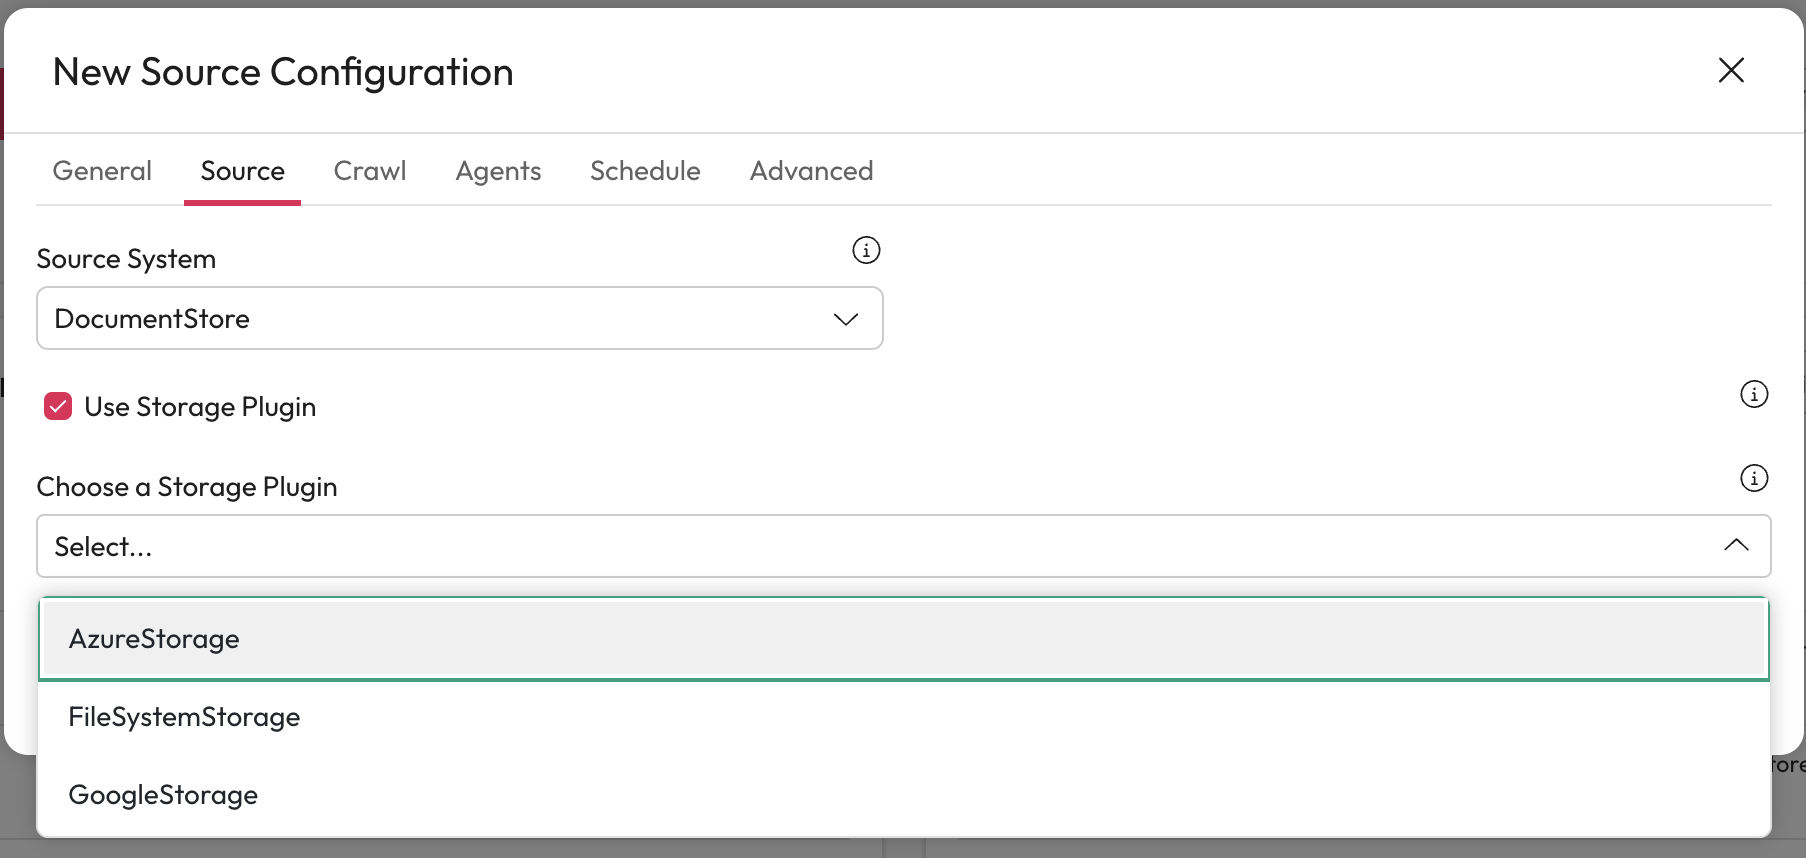Pick GoogleStorage as the storage plugin
Image resolution: width=1806 pixels, height=858 pixels.
(x=163, y=795)
